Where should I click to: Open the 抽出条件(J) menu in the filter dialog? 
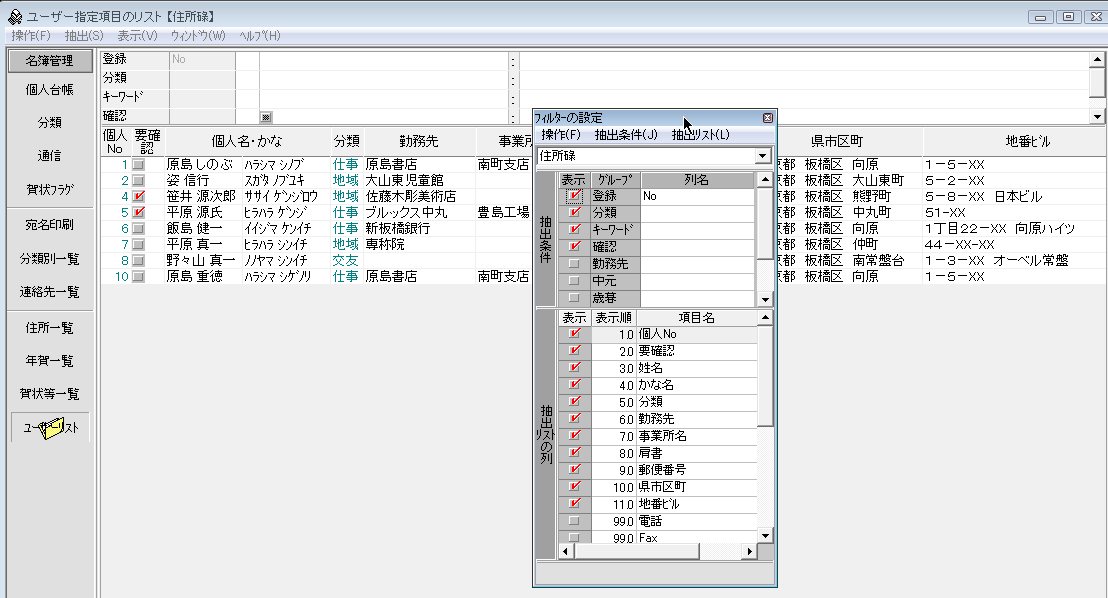click(x=626, y=135)
